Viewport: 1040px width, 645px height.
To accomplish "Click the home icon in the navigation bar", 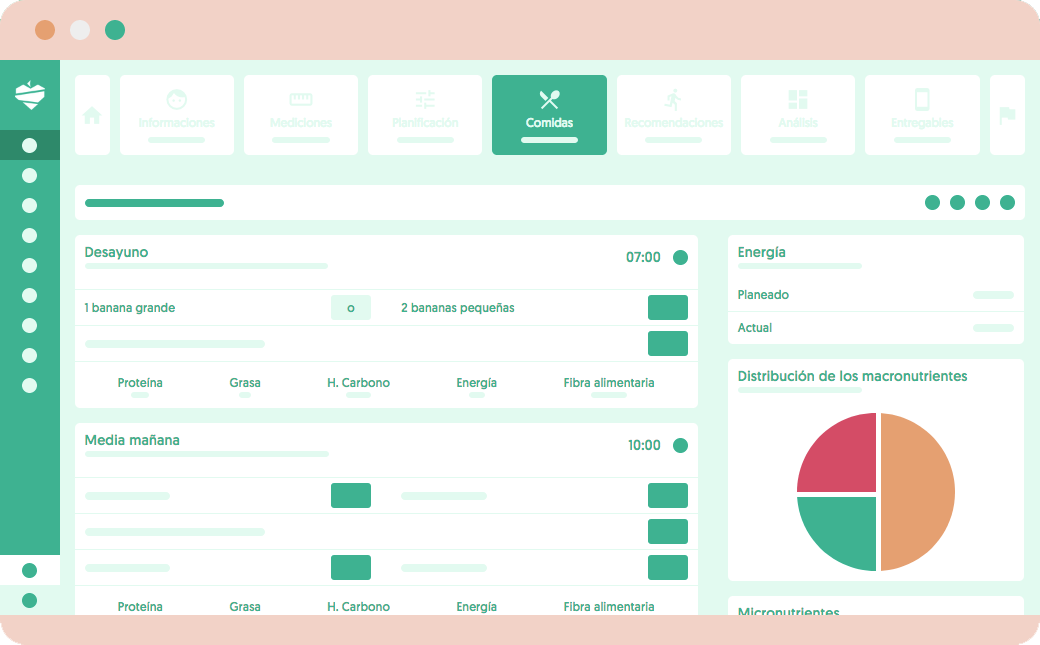I will (92, 115).
